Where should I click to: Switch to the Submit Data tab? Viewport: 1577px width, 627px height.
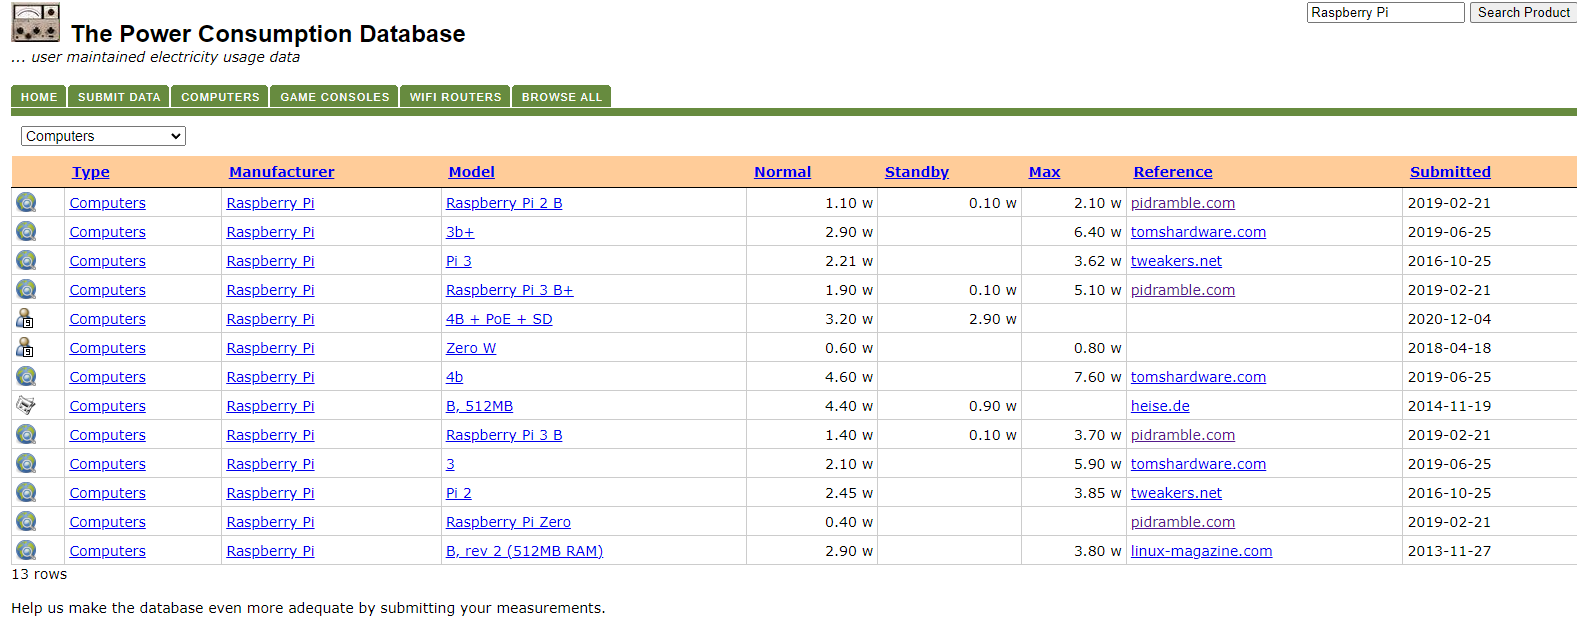click(119, 97)
